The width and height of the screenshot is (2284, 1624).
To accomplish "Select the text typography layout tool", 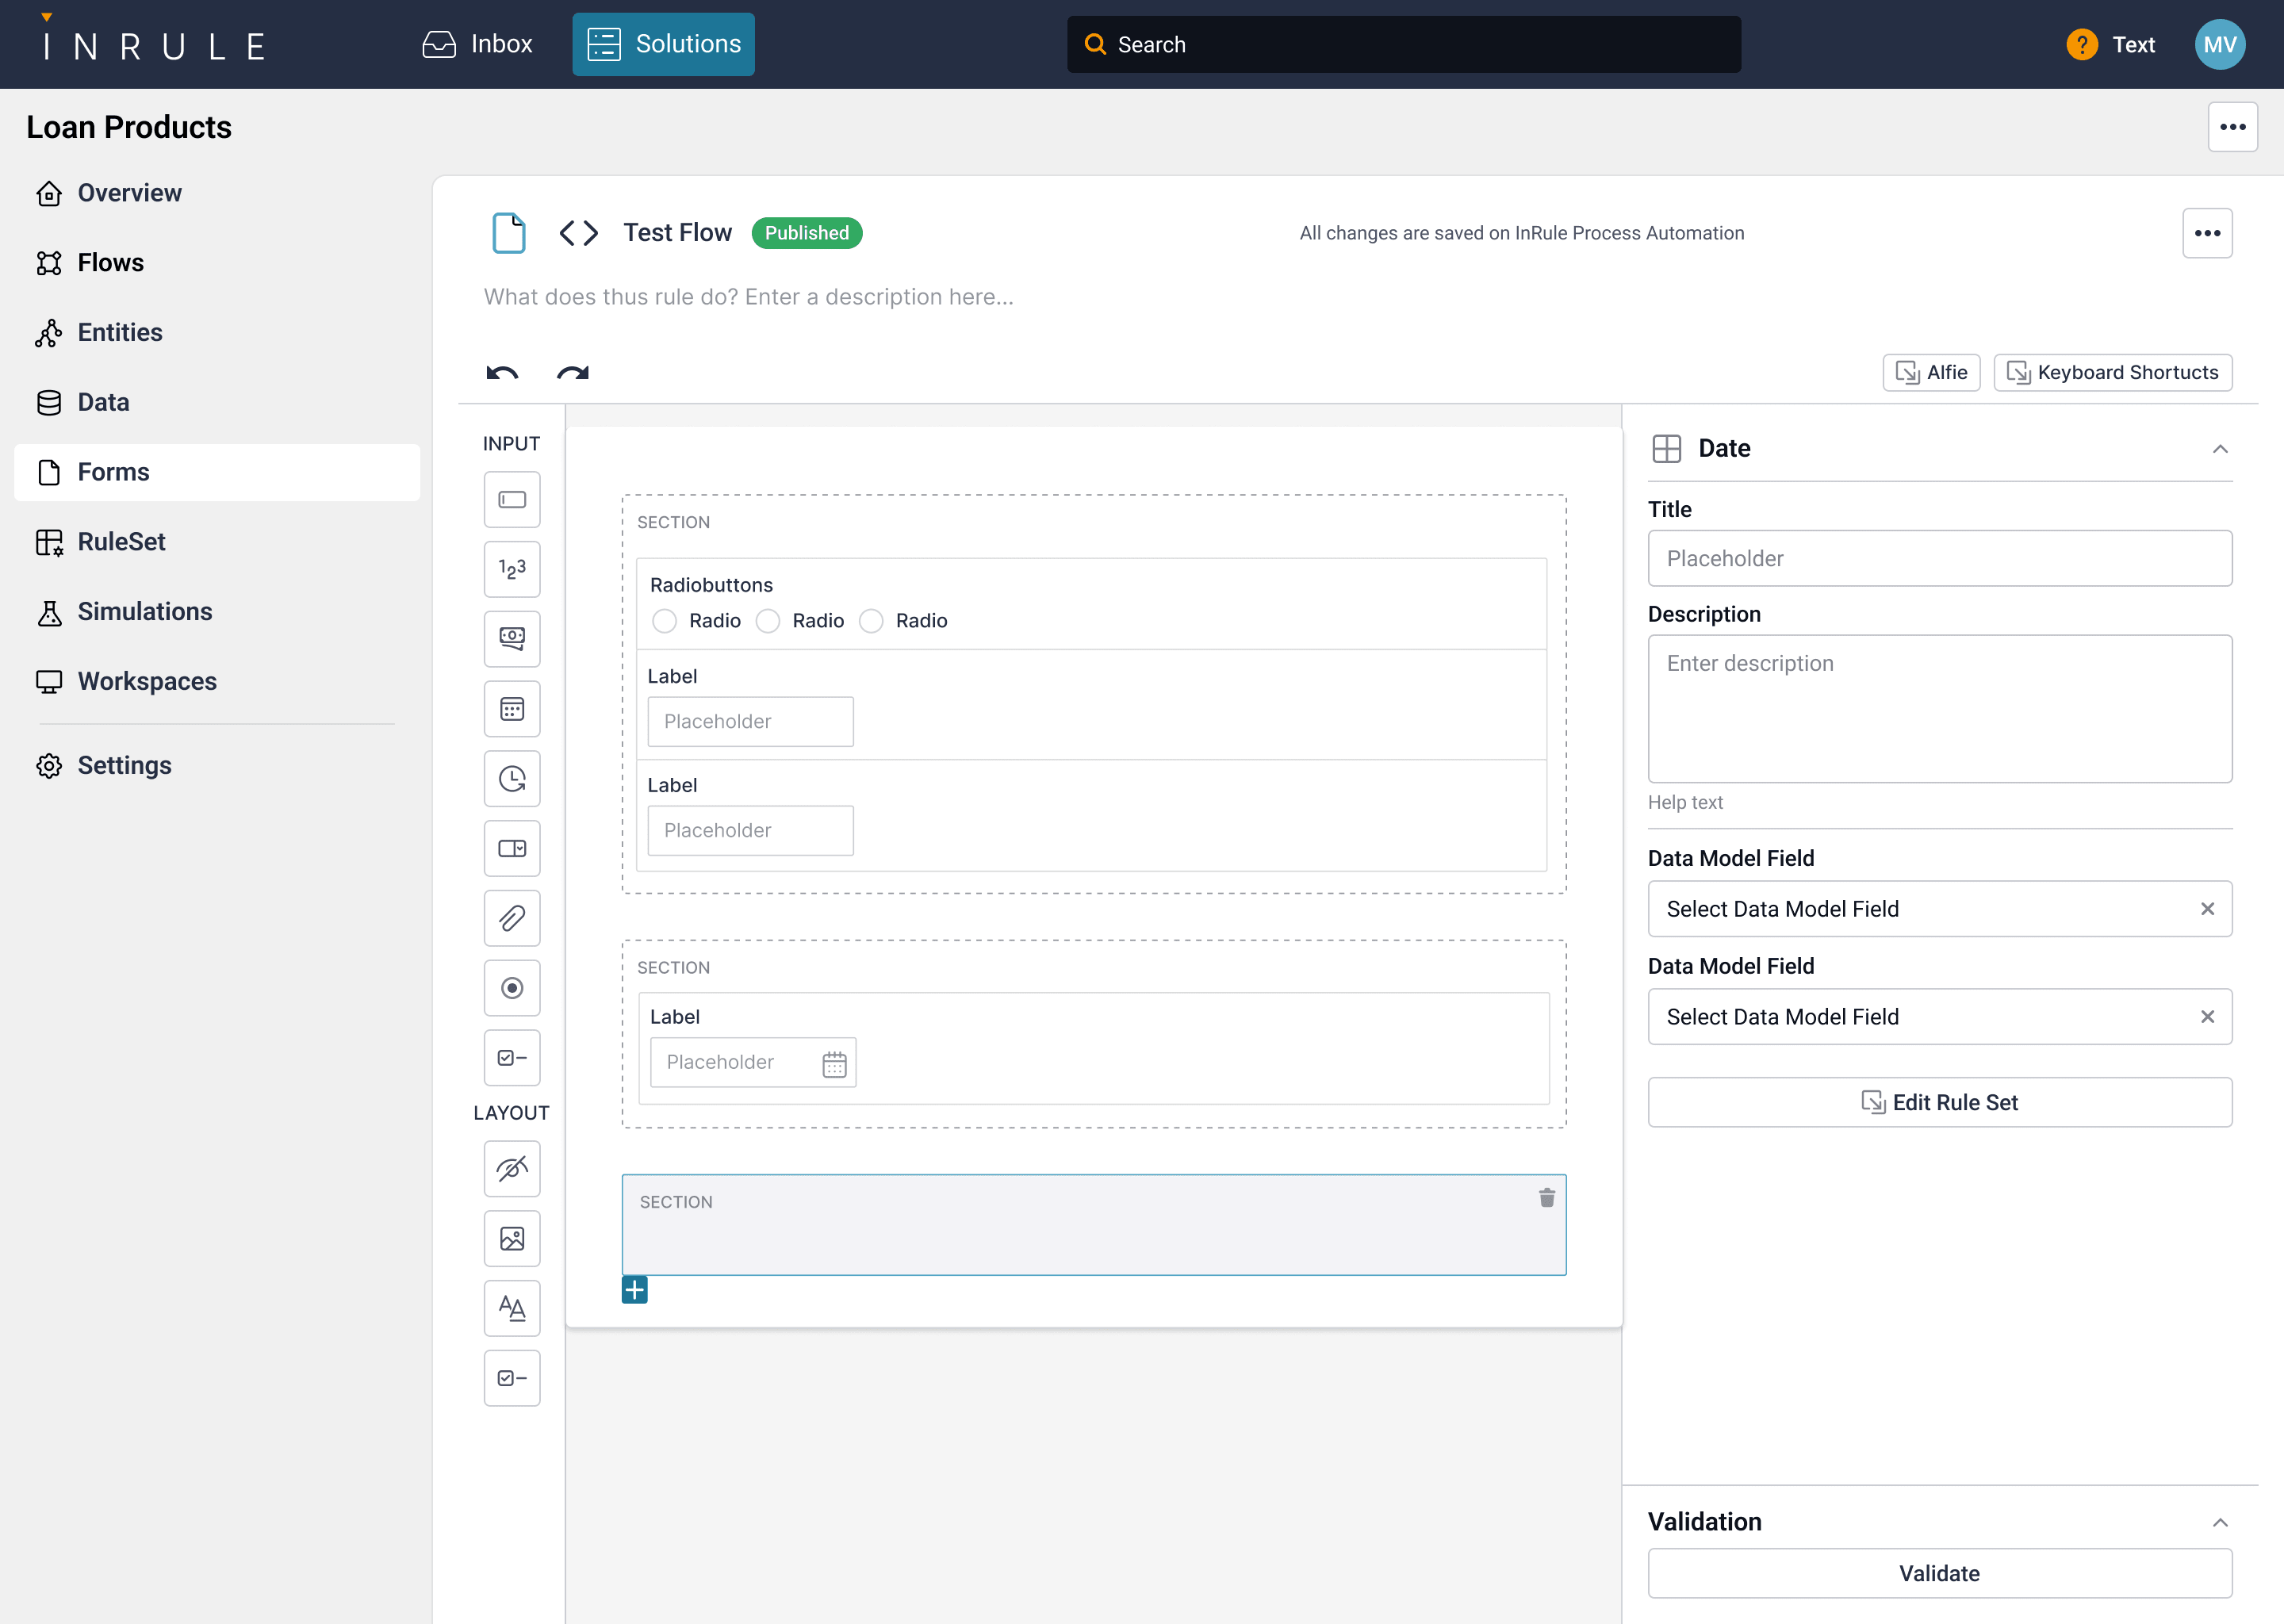I will (512, 1308).
